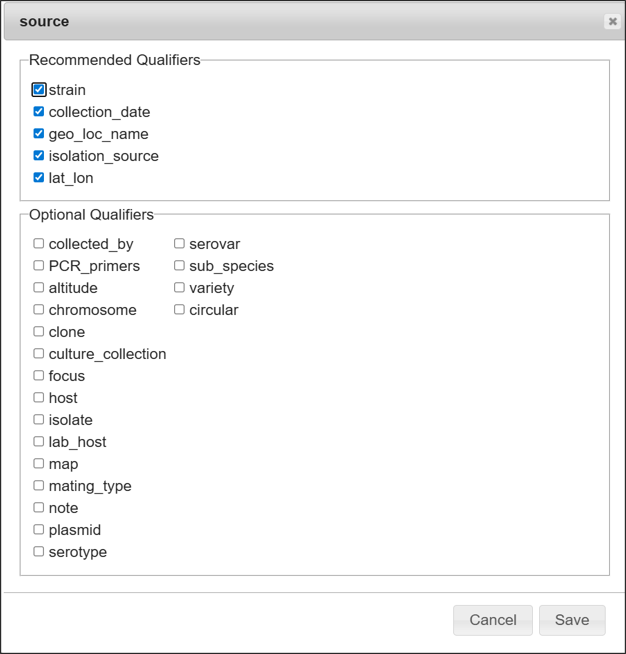Select the isolate checkbox
The height and width of the screenshot is (654, 626).
(39, 420)
